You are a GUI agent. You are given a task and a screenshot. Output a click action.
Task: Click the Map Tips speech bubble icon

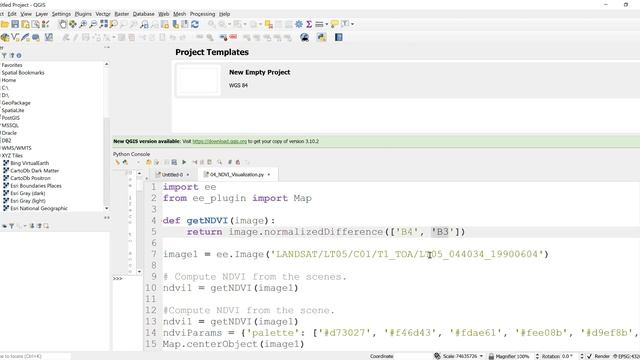(334, 24)
